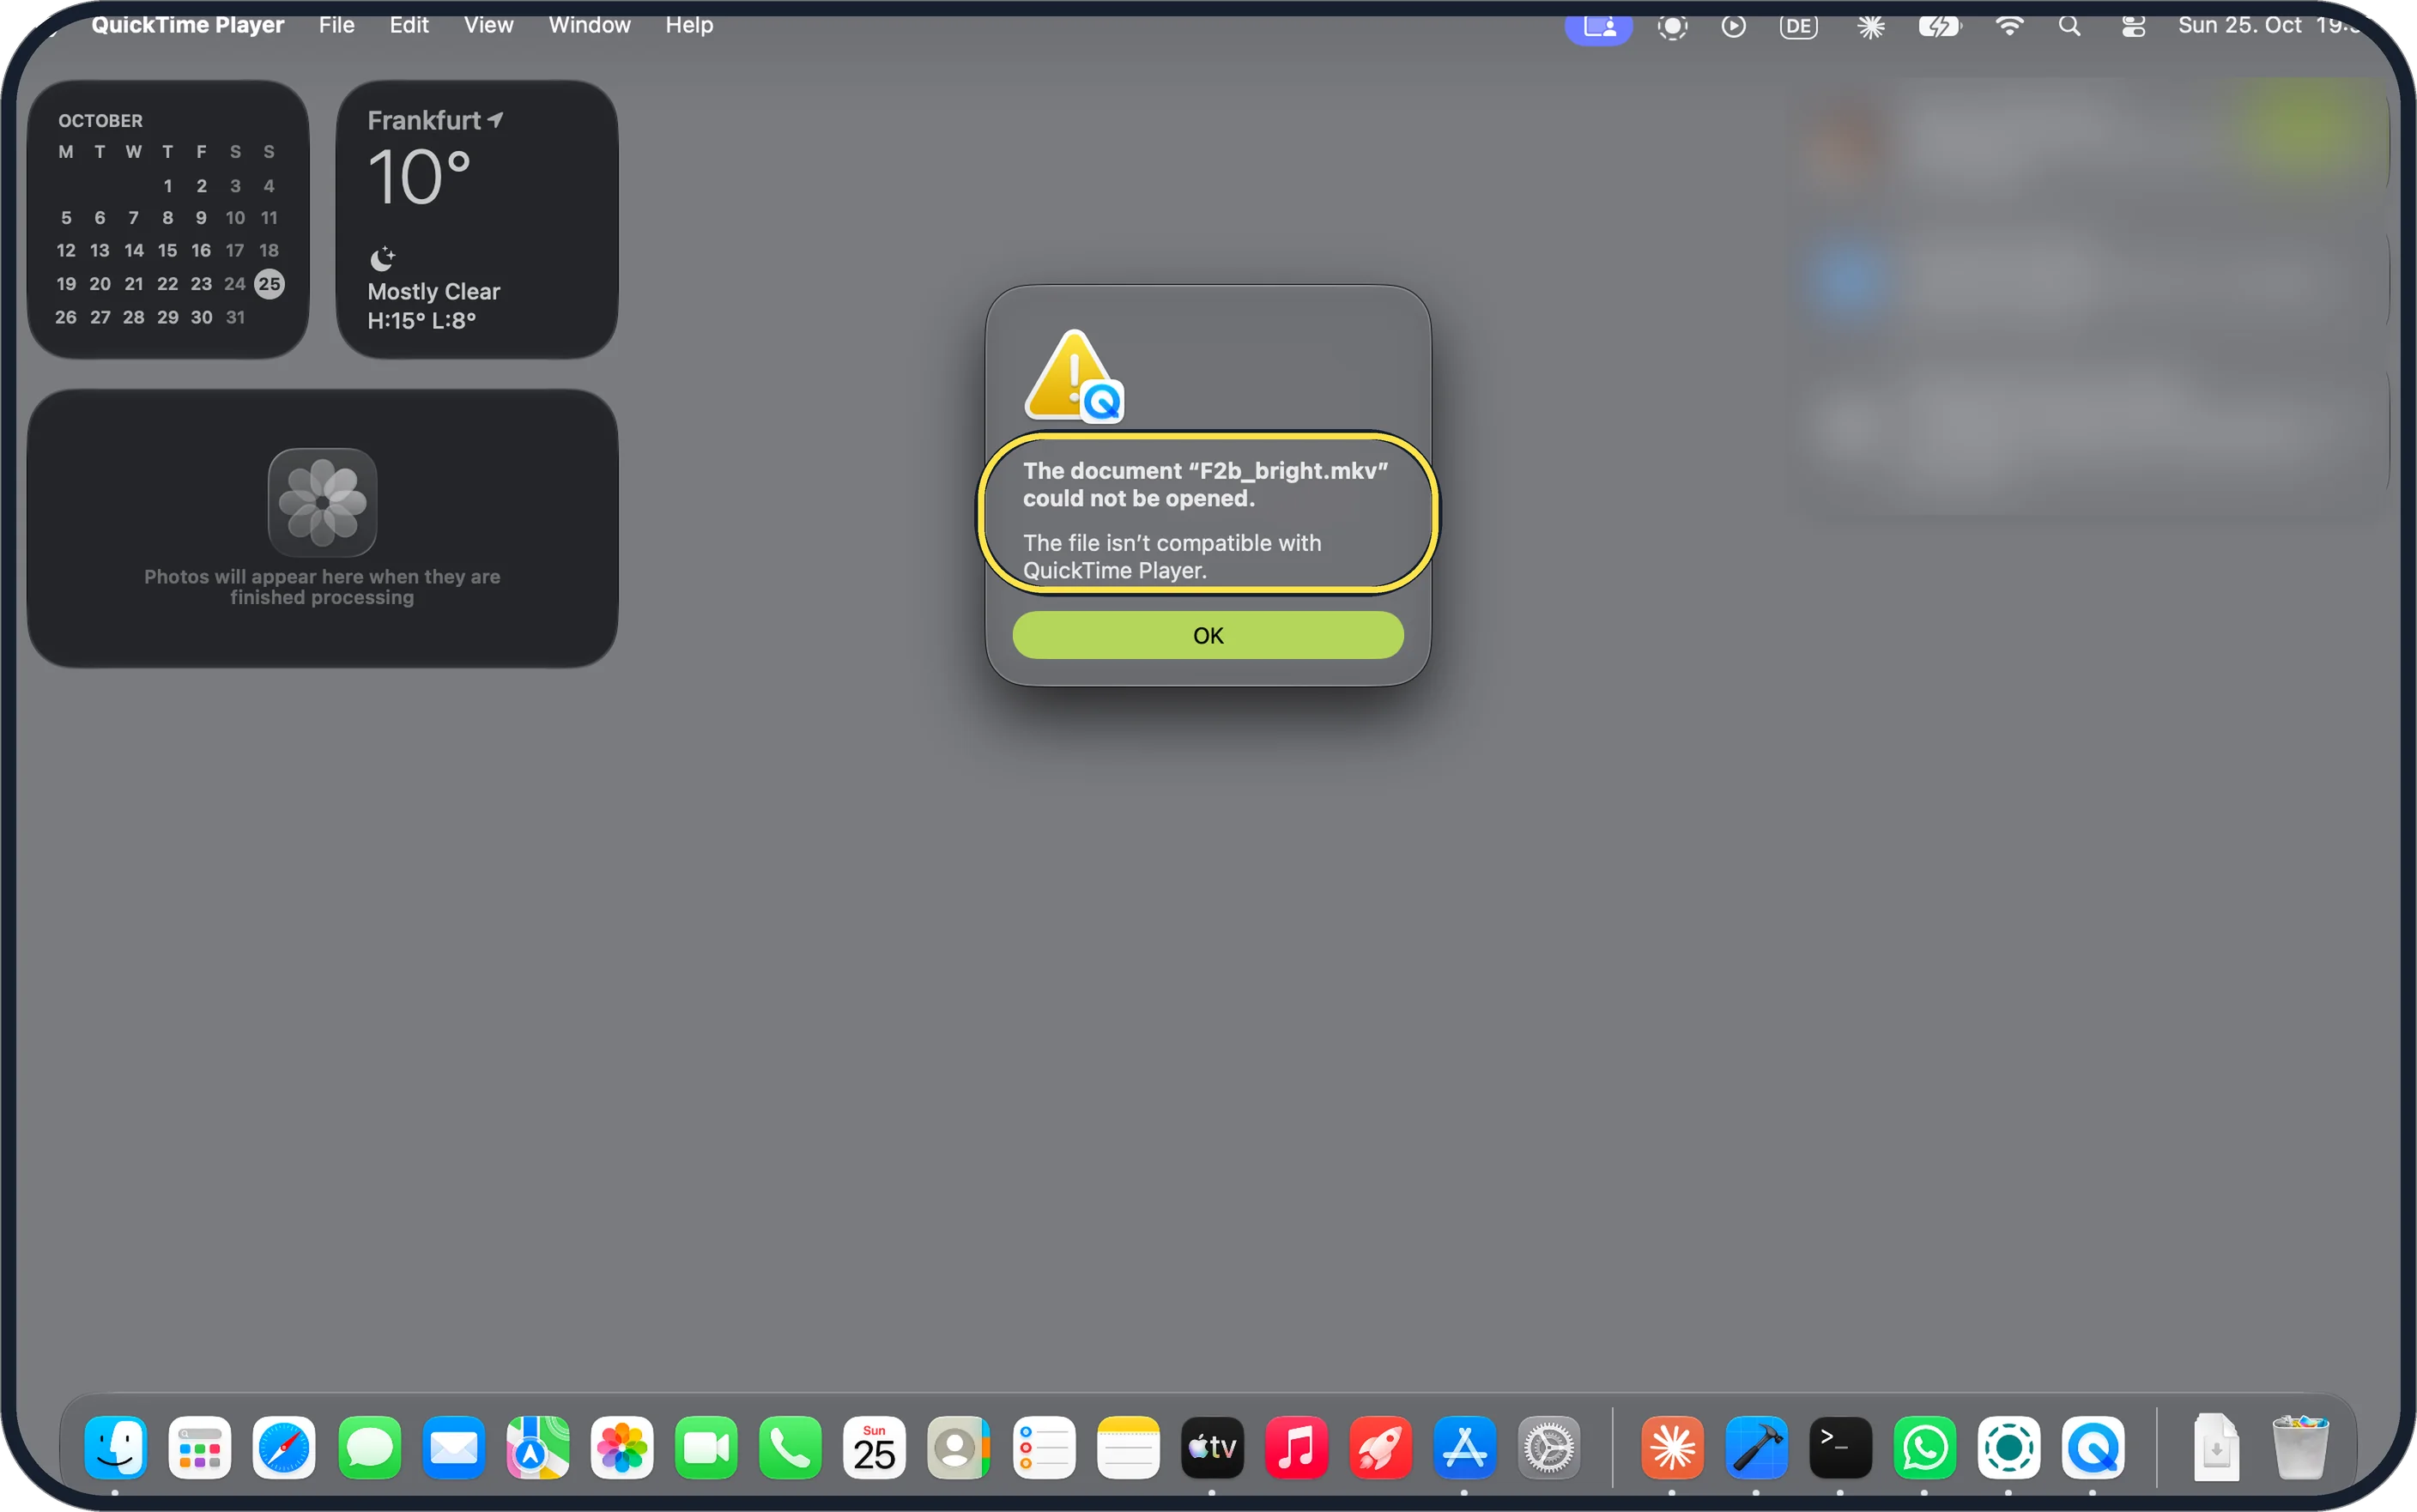Screen dimensions: 2417x1512
Task: Click the Photos widget processing message
Action: click(x=322, y=587)
